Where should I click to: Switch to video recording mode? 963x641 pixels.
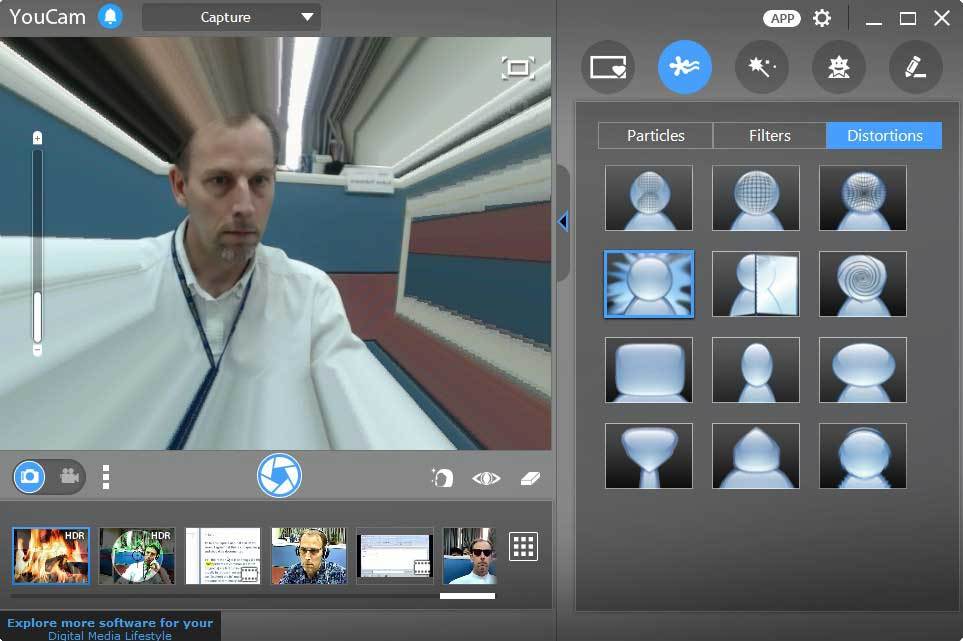point(68,477)
